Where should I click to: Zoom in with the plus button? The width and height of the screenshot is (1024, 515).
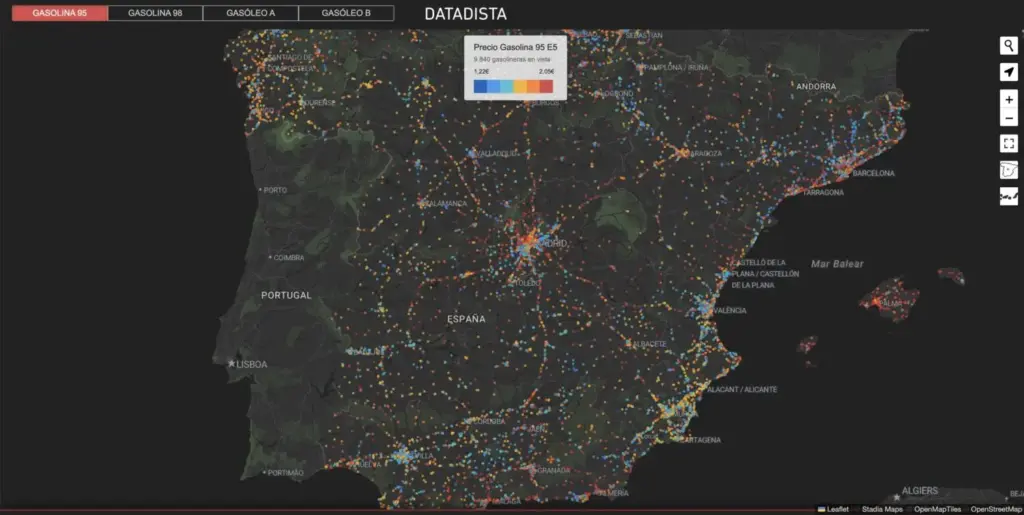[1008, 100]
